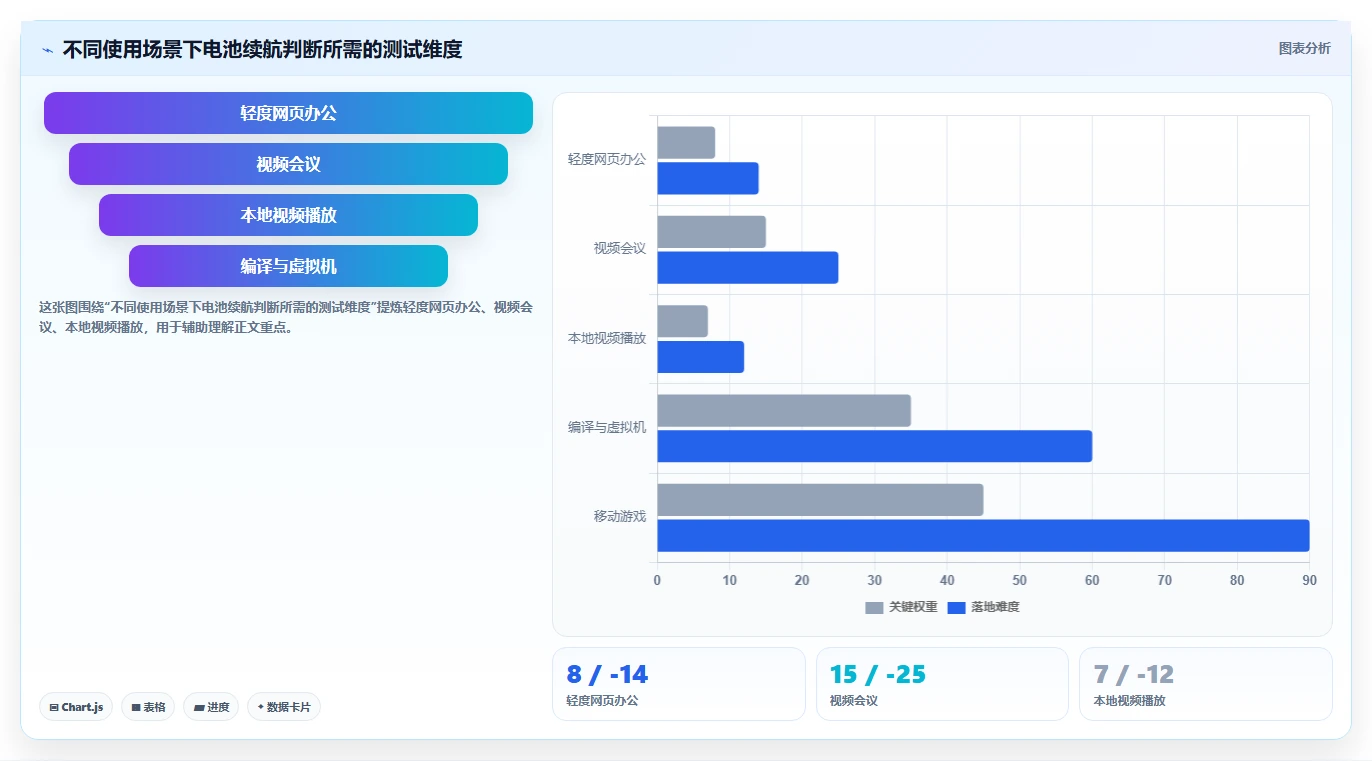
Task: Click the gray 关键权重 bar for 视频会议
Action: (x=711, y=232)
